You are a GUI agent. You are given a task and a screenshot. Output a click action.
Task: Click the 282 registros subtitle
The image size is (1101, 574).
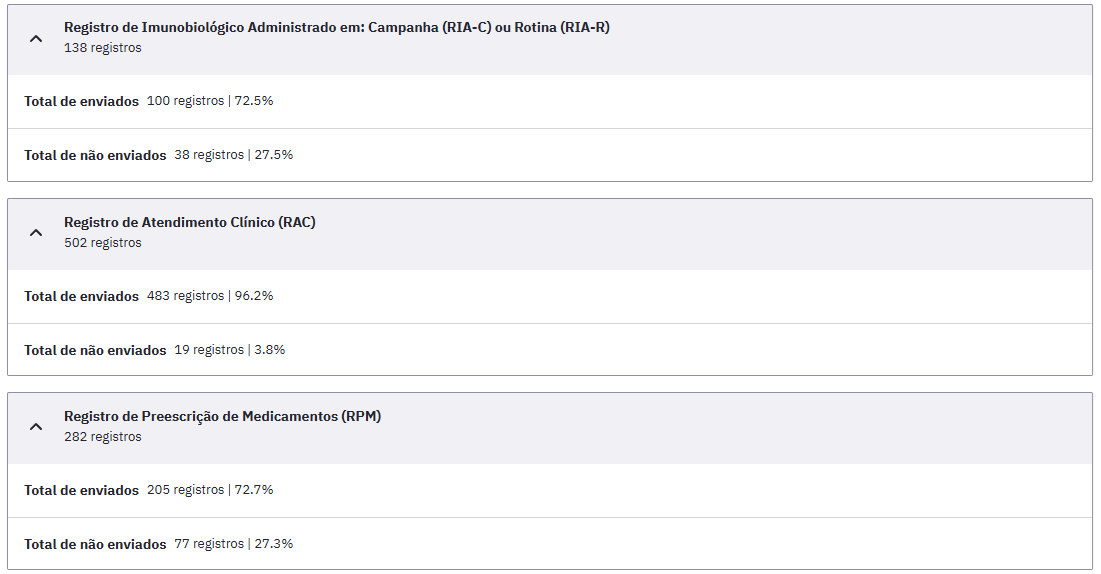(103, 436)
